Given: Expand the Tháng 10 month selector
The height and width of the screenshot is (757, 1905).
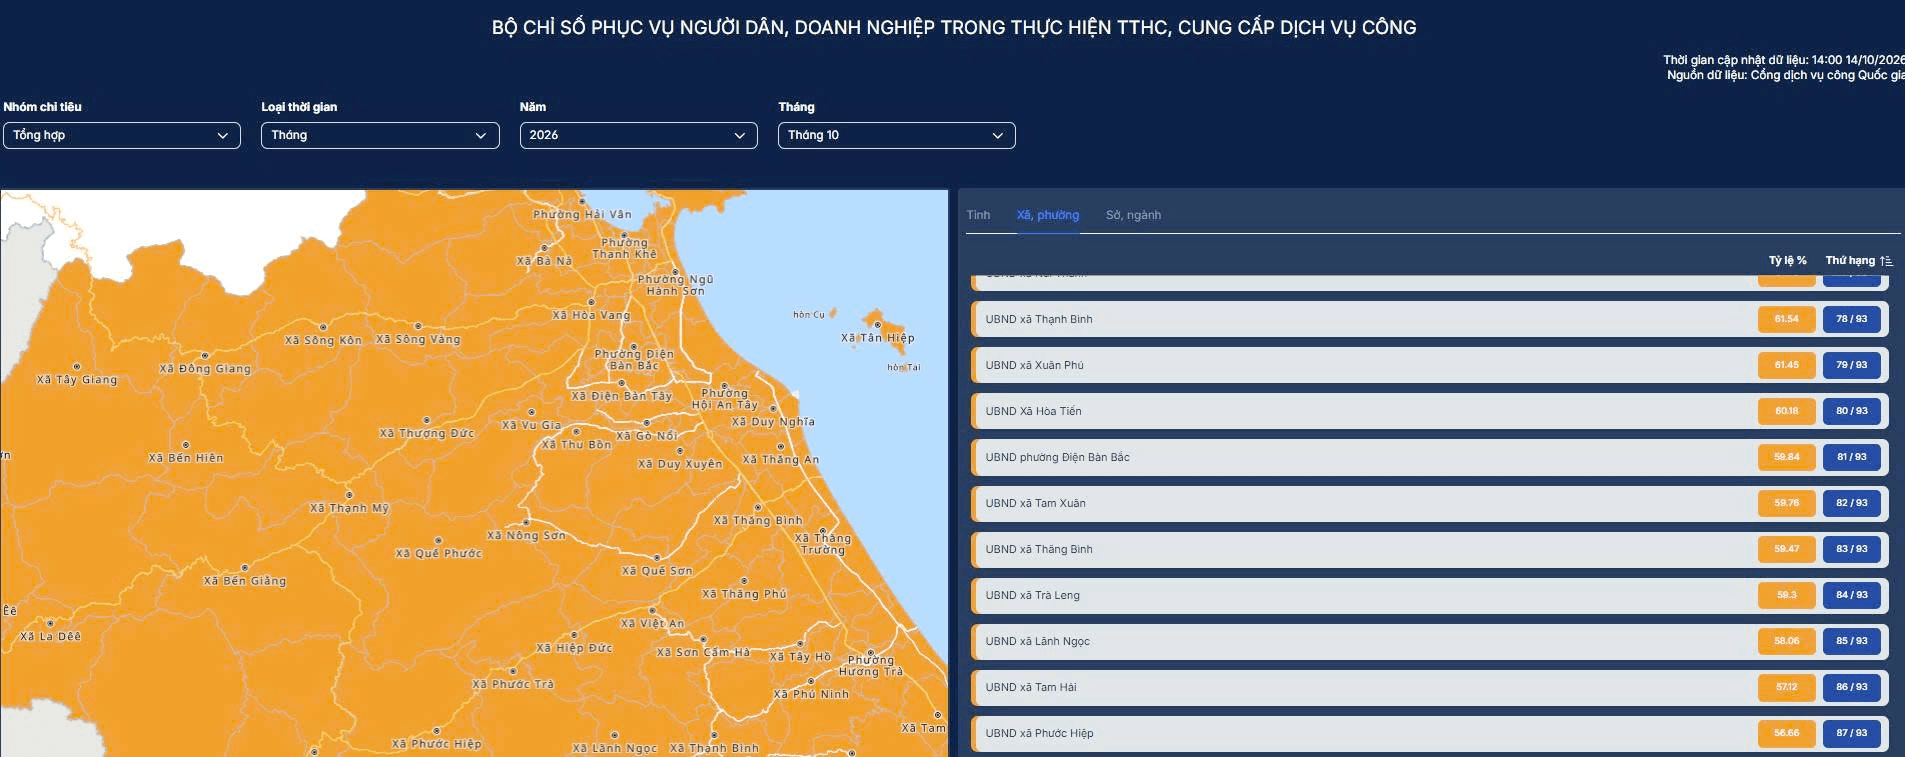Looking at the screenshot, I should 897,135.
